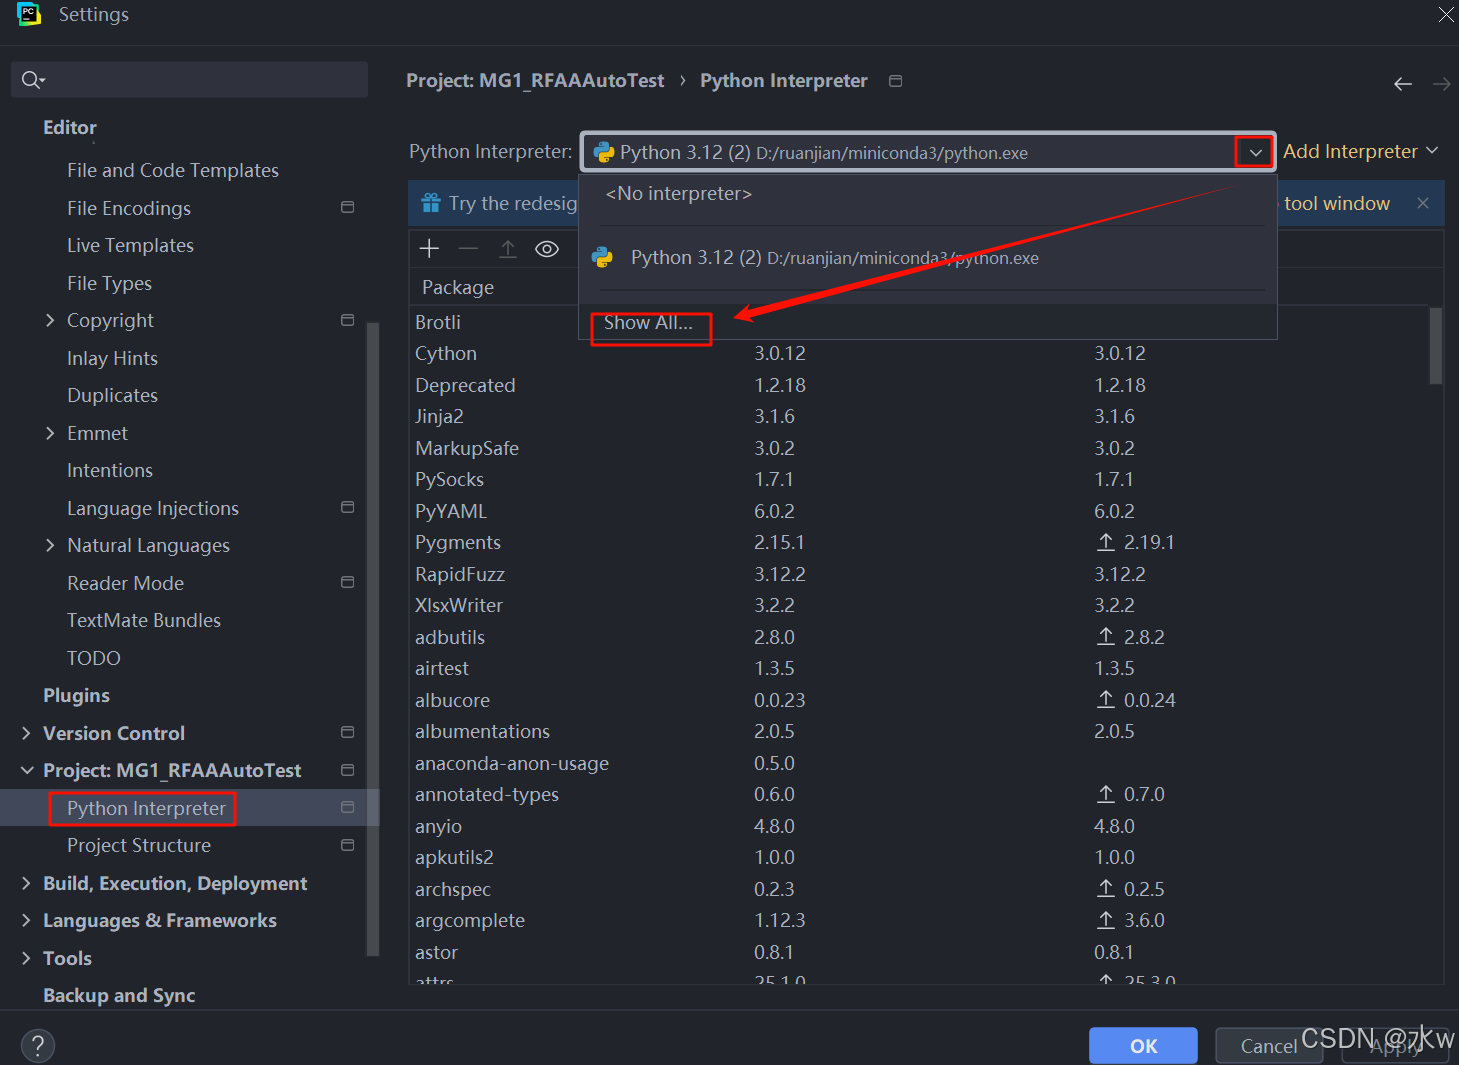Select the airtest package row
This screenshot has width=1459, height=1065.
click(x=920, y=668)
